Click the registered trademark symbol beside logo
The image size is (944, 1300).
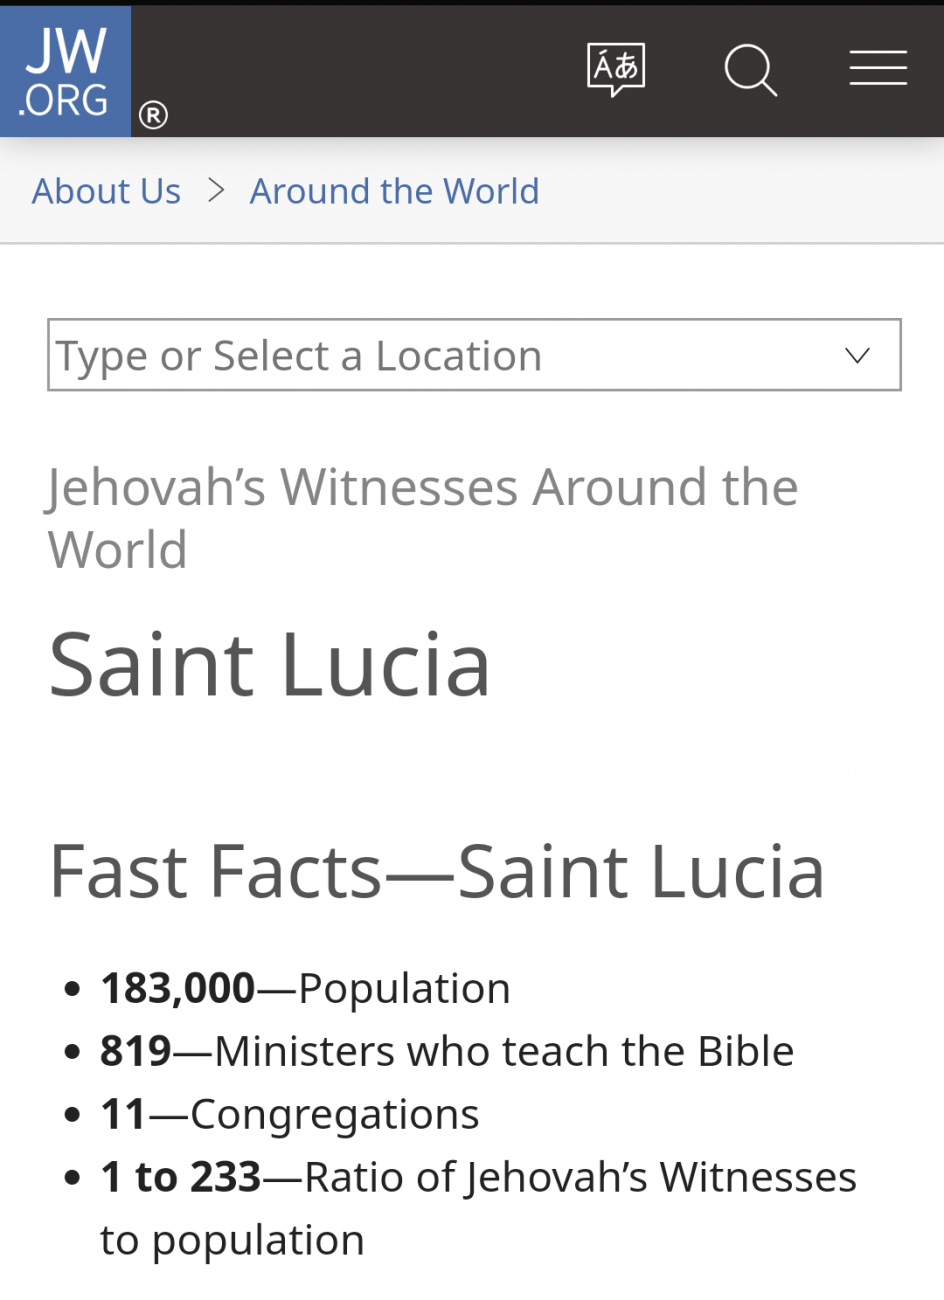(153, 116)
